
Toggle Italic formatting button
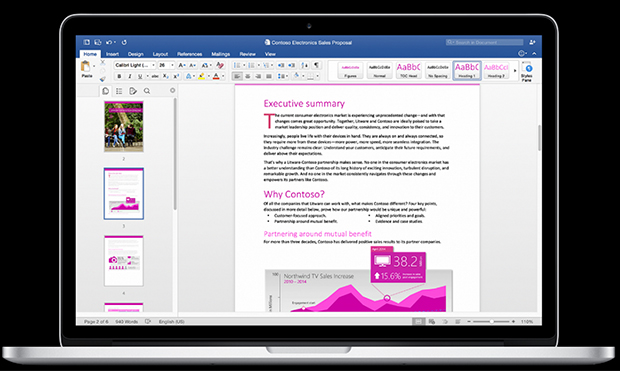pyautogui.click(x=129, y=76)
